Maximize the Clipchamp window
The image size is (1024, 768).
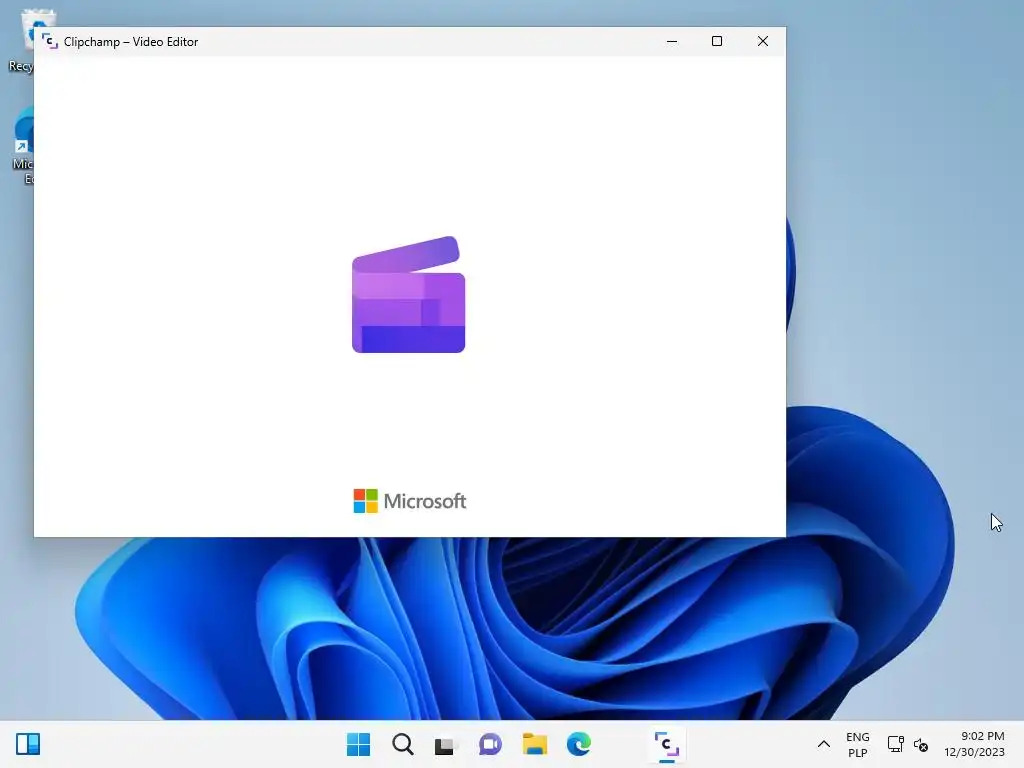tap(717, 41)
